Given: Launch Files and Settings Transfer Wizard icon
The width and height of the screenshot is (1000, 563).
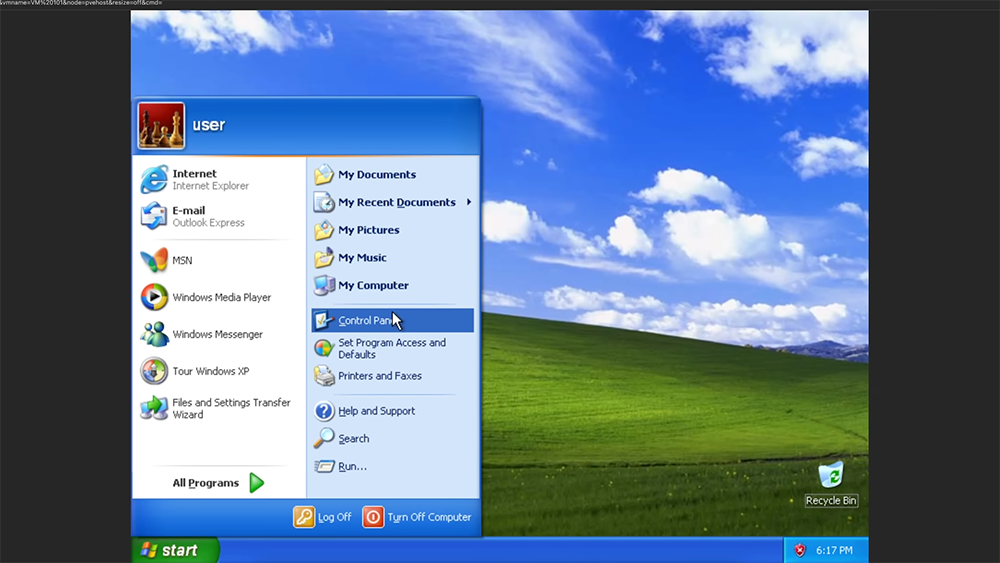Looking at the screenshot, I should pyautogui.click(x=154, y=408).
